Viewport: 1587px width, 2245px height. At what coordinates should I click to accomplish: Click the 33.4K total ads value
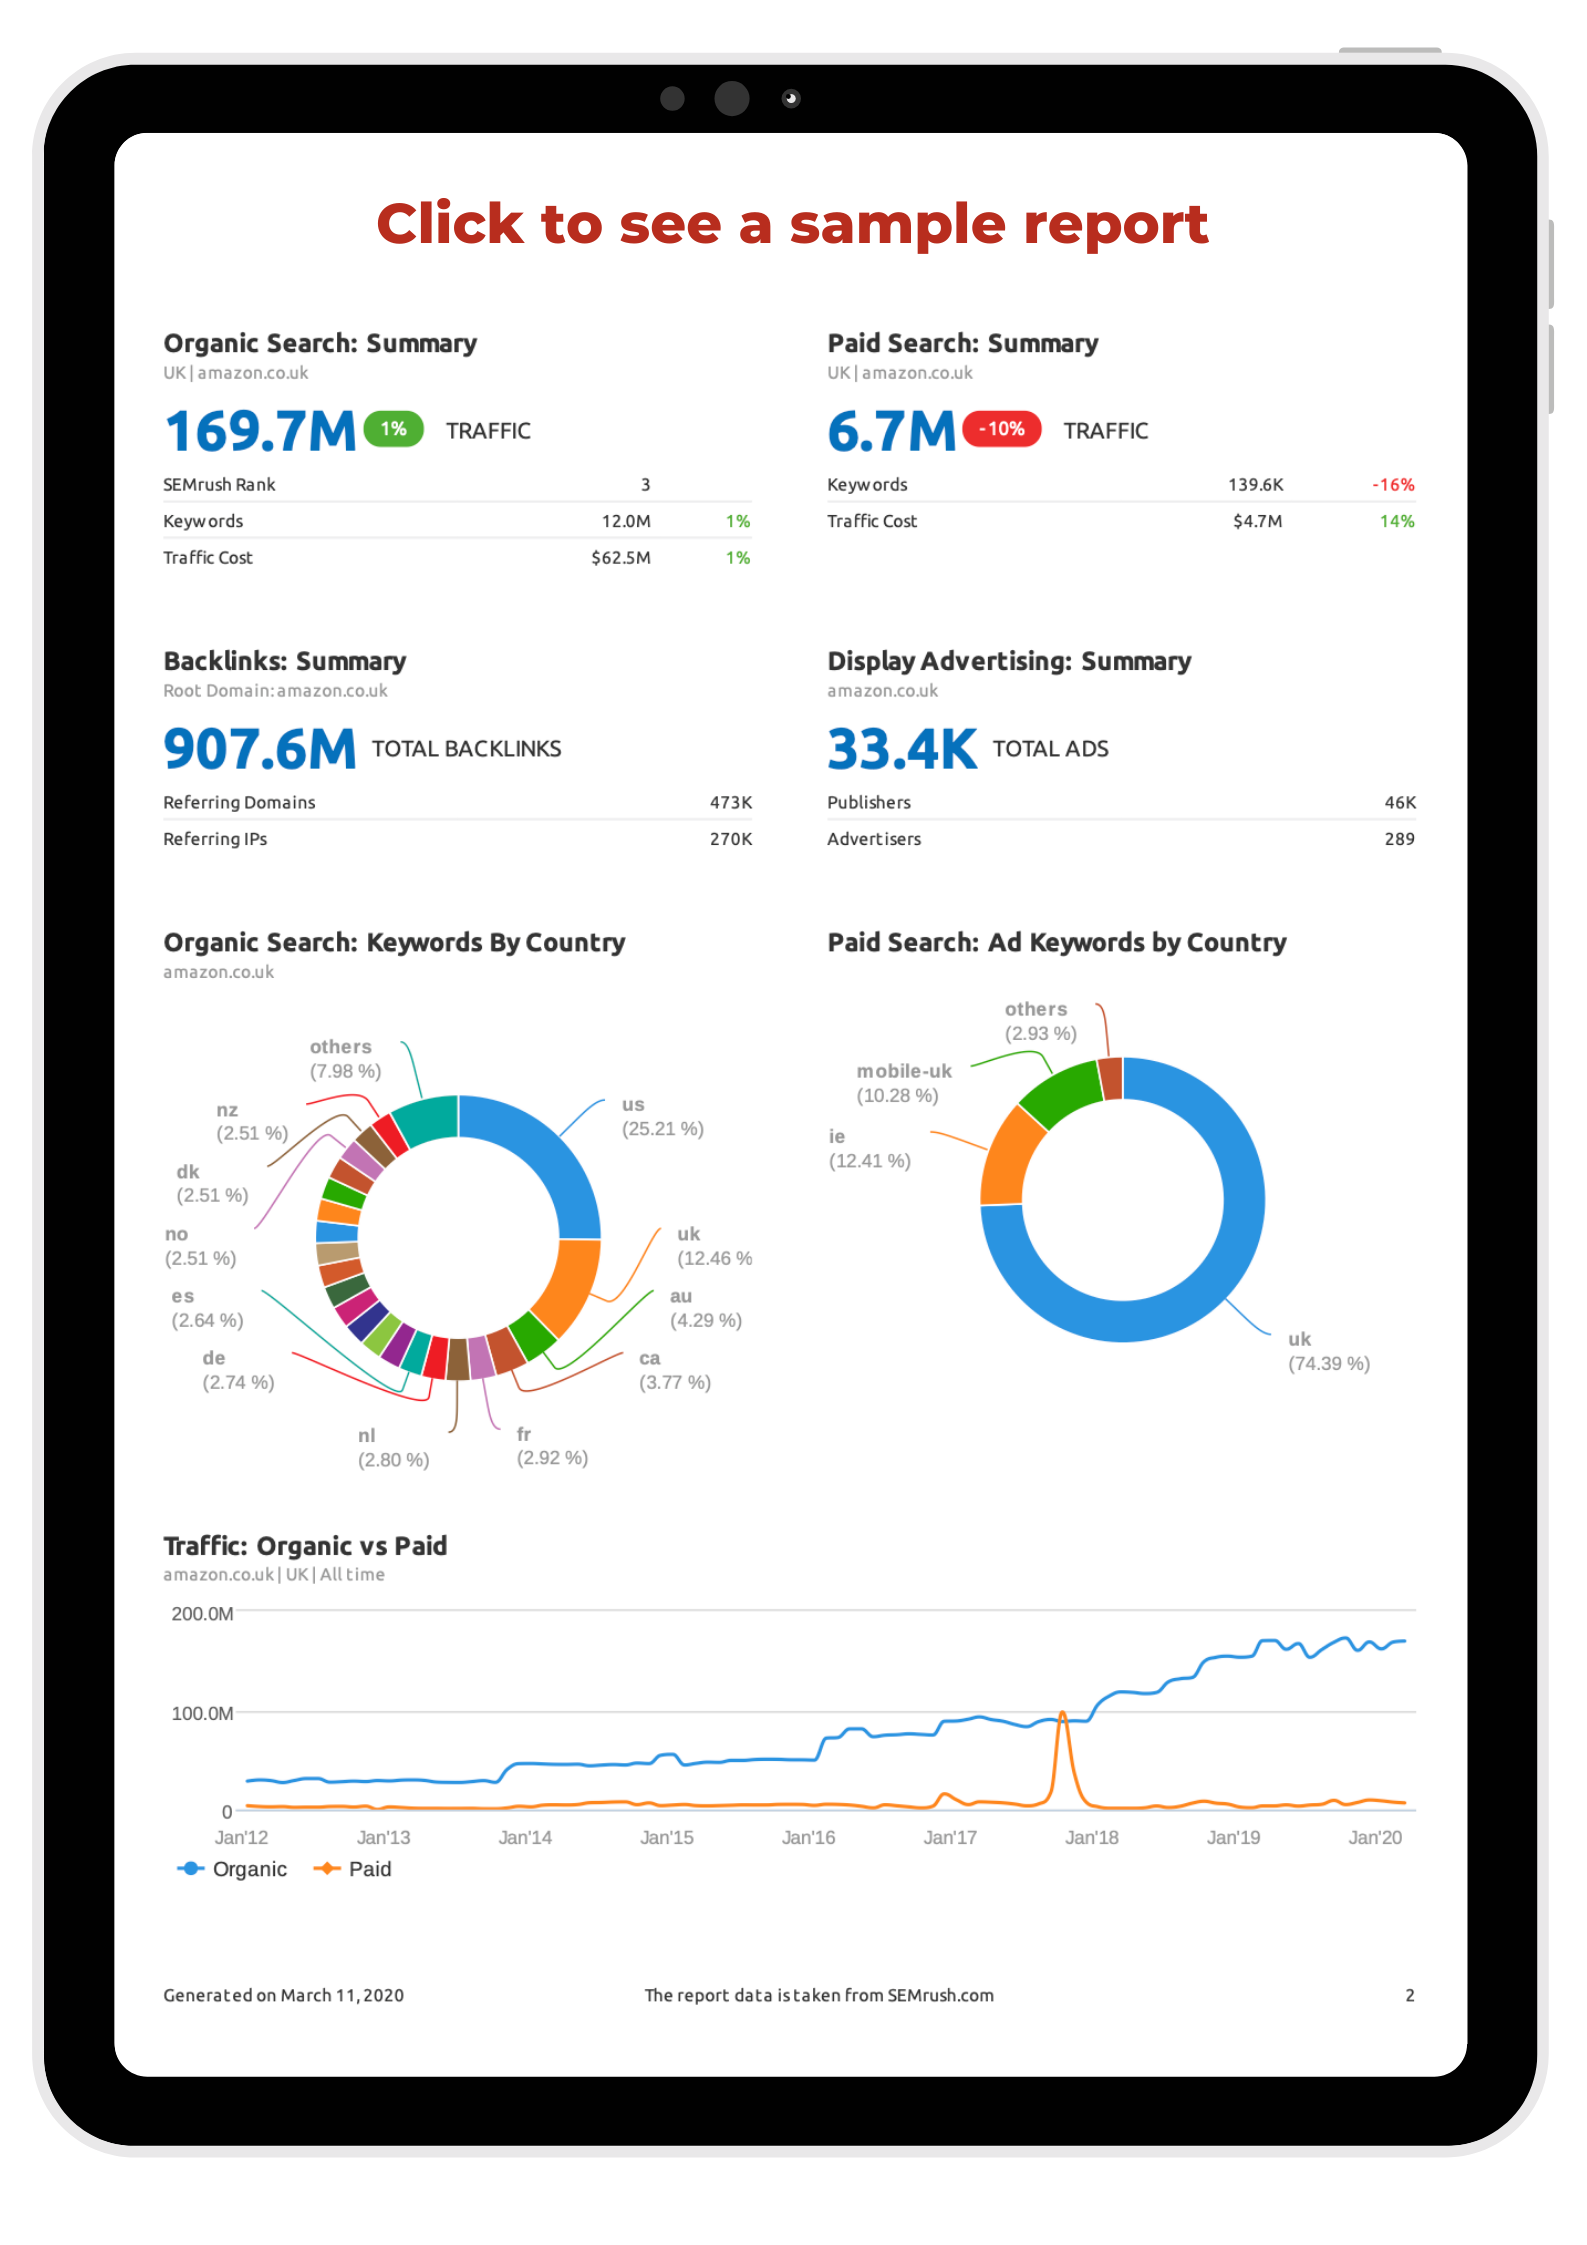(902, 749)
